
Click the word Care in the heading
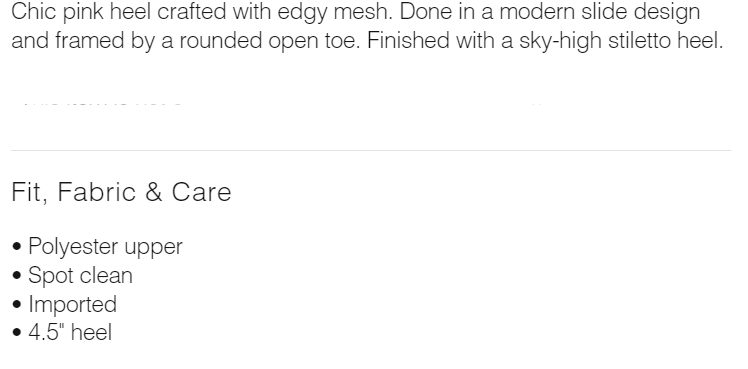tap(201, 192)
